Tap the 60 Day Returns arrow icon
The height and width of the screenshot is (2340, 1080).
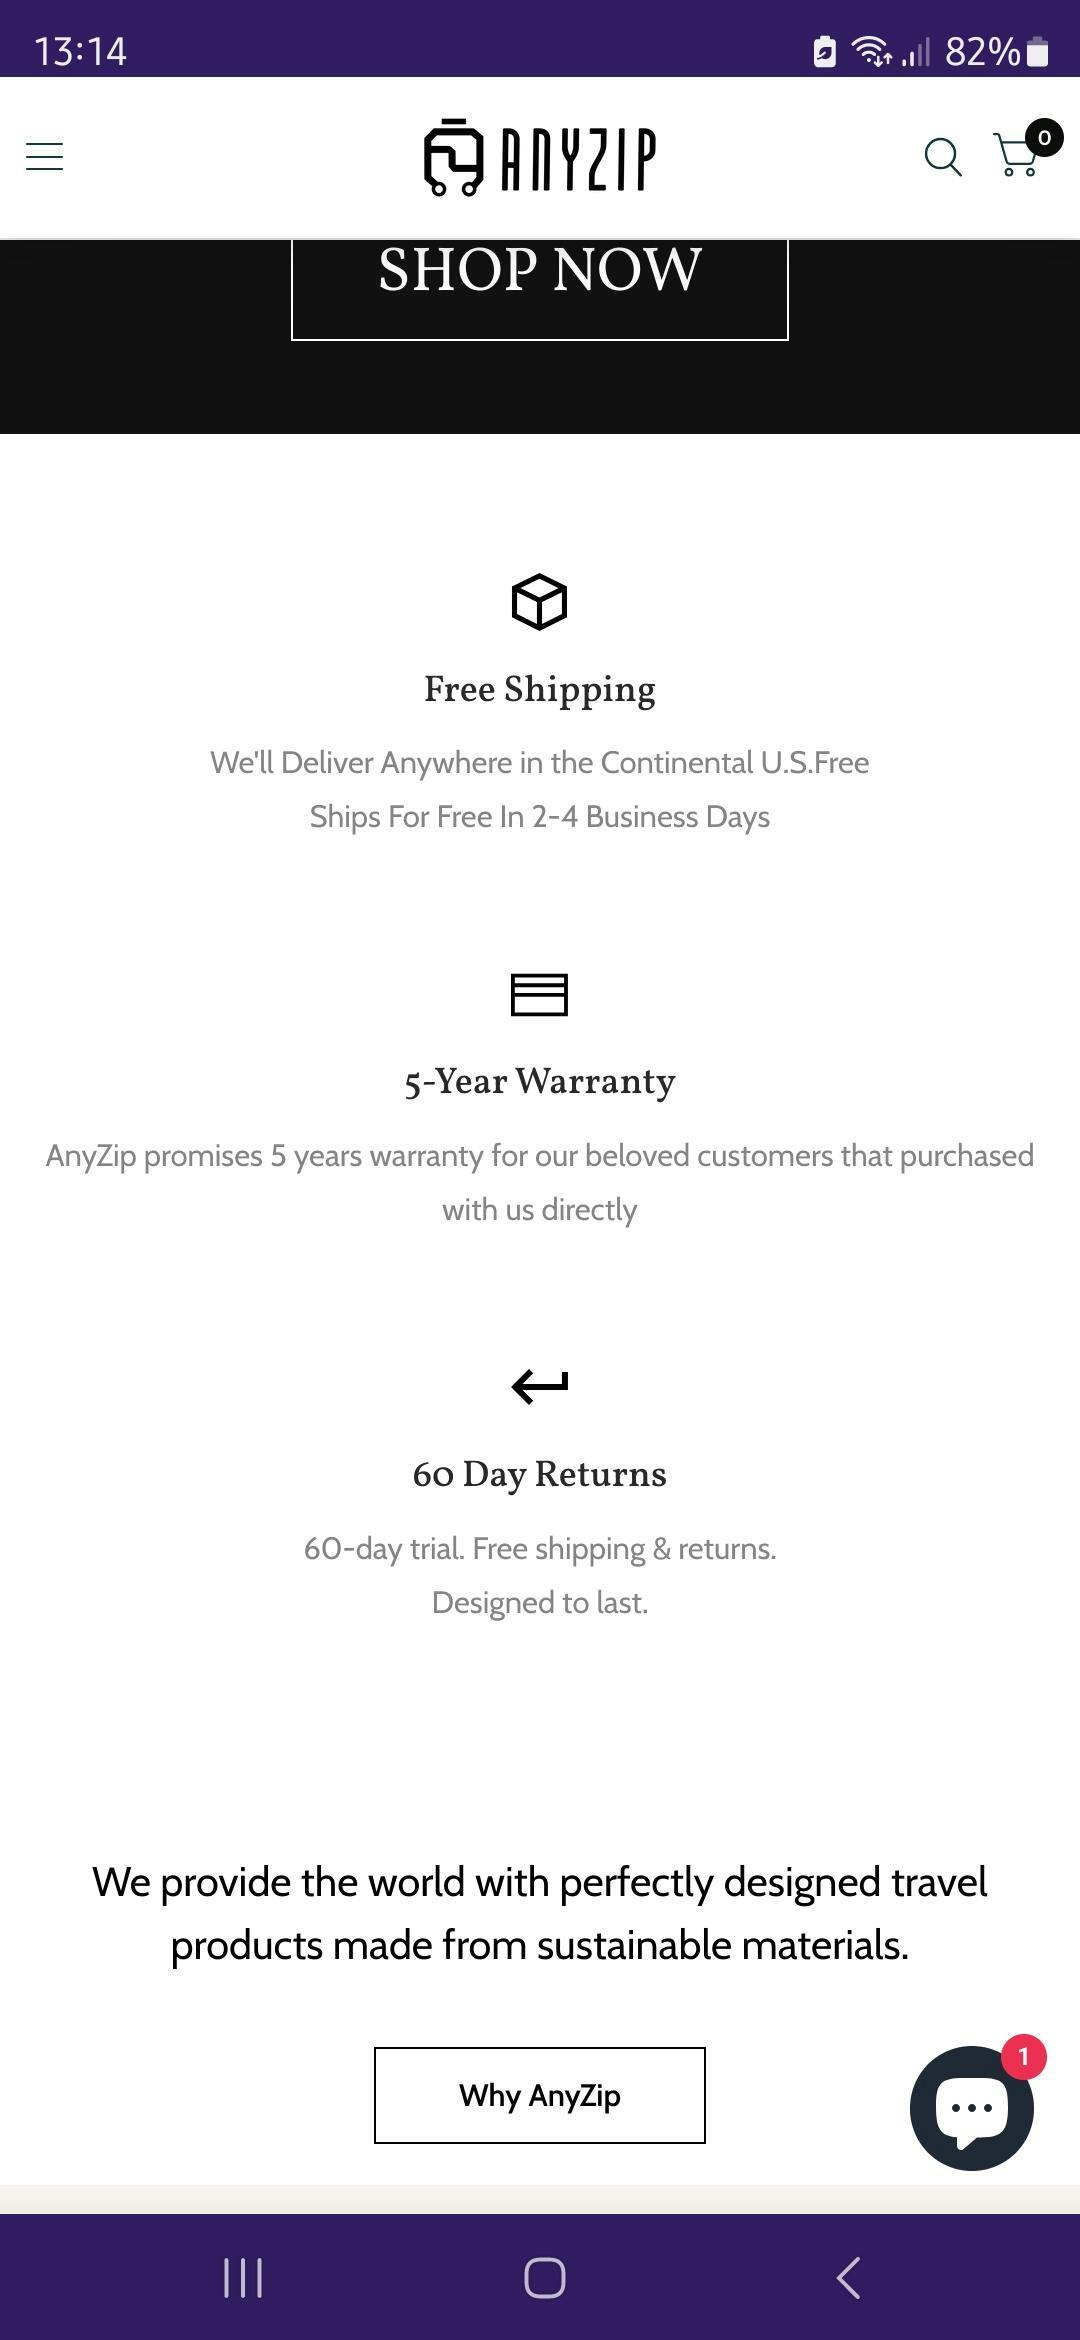(539, 1387)
